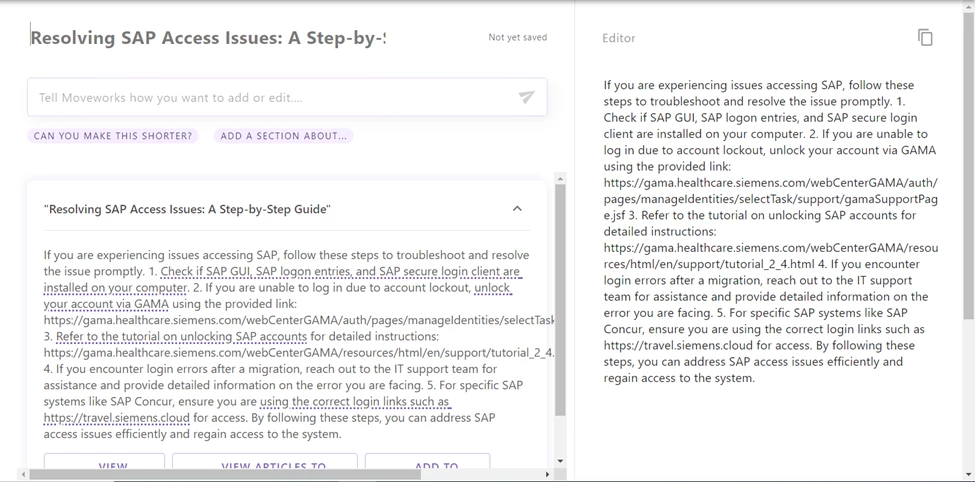975x482 pixels.
Task: Click the gamaSupportPage URL in Editor panel
Action: [x=771, y=199]
